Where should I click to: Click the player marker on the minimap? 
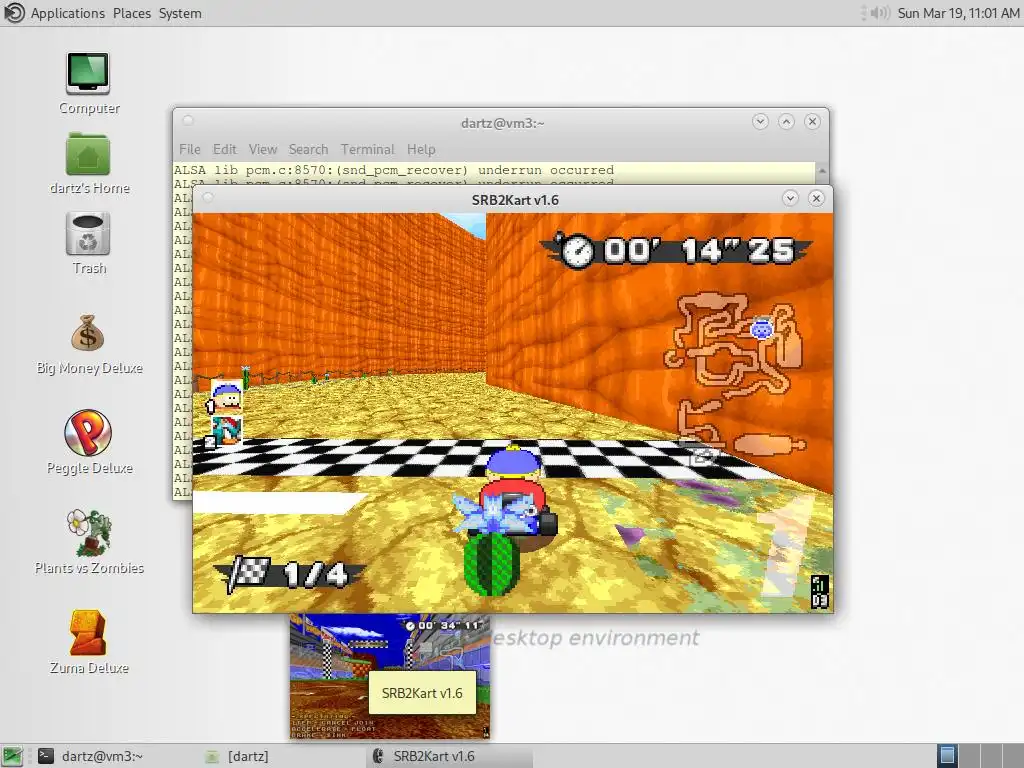click(761, 328)
